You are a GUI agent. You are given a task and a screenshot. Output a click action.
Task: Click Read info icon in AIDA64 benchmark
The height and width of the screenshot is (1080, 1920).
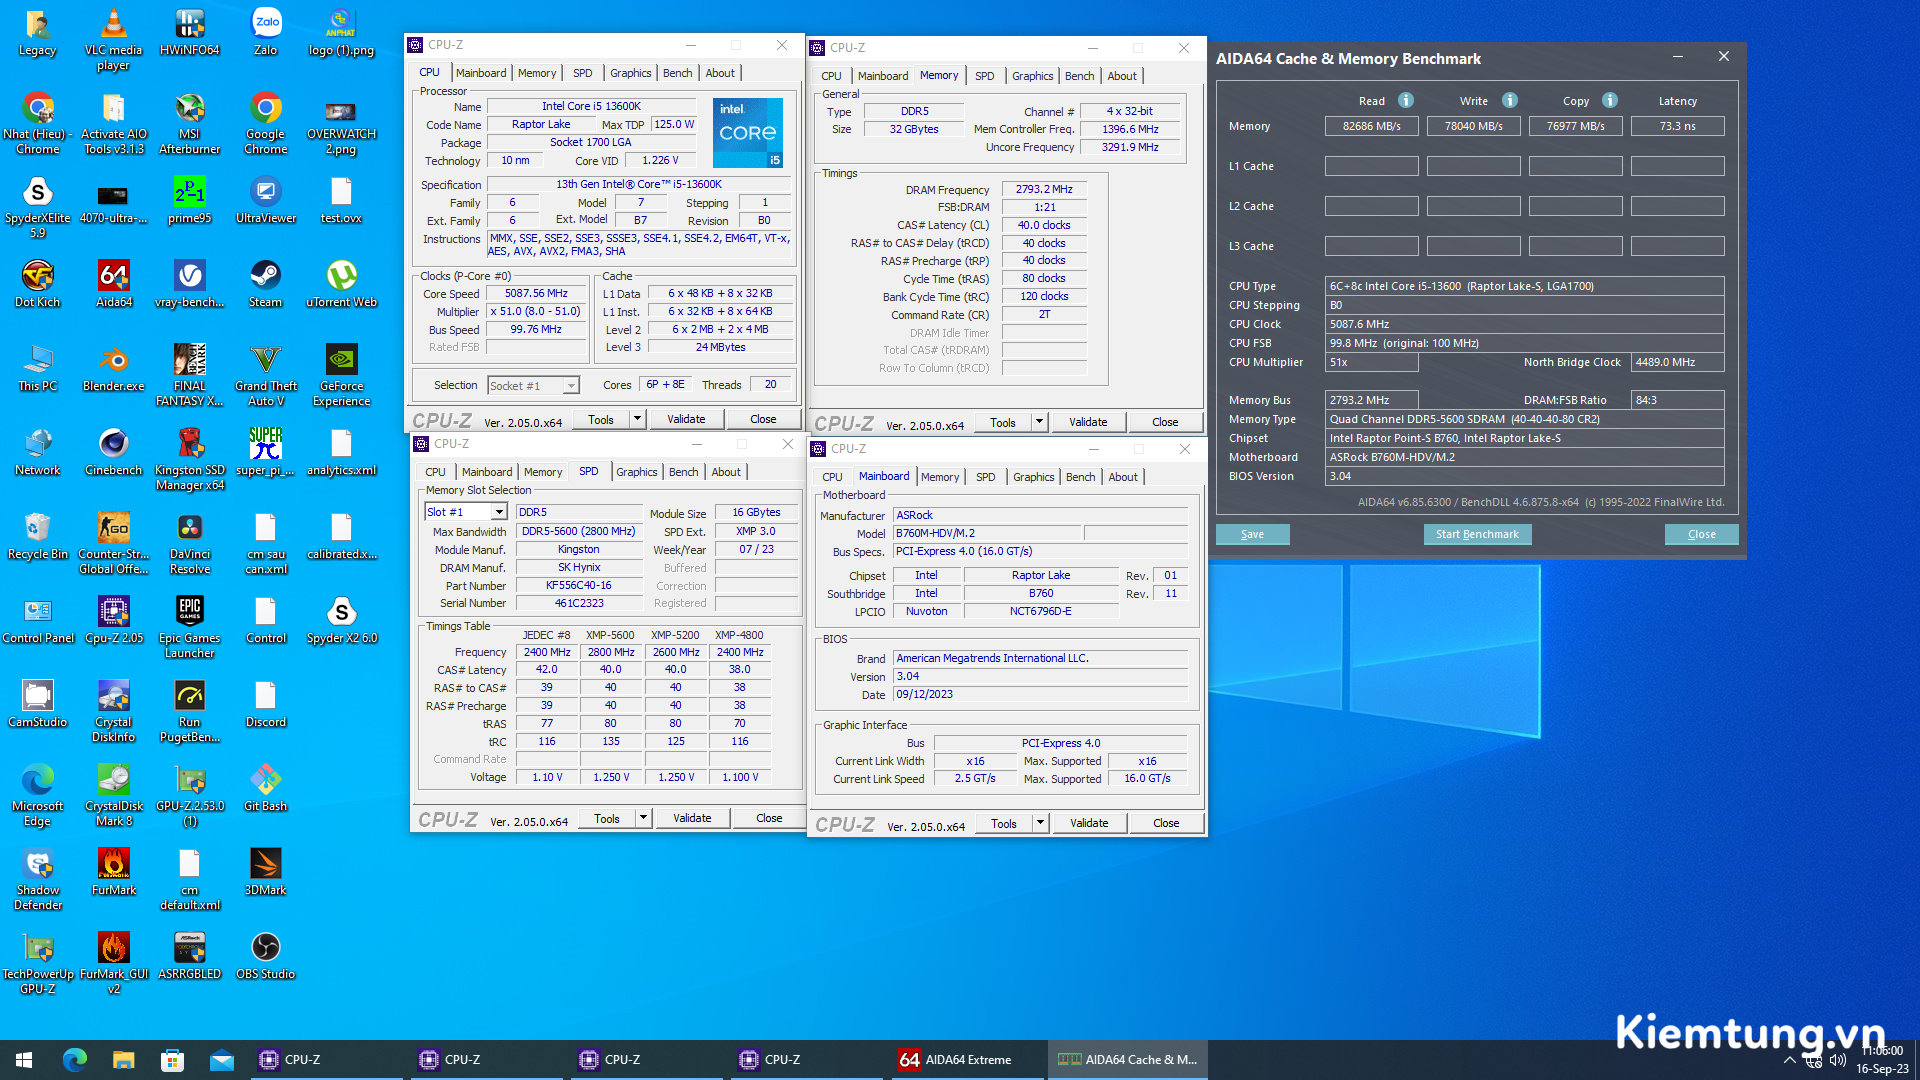[1405, 100]
